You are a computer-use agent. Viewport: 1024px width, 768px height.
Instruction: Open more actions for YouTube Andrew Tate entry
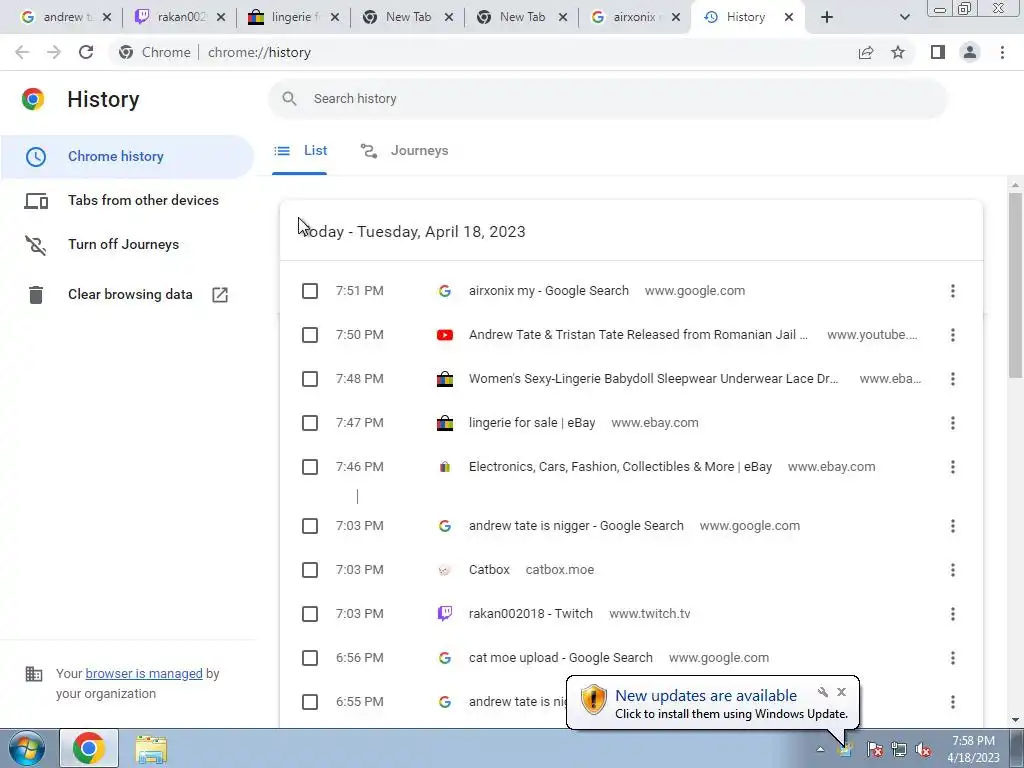pos(953,335)
